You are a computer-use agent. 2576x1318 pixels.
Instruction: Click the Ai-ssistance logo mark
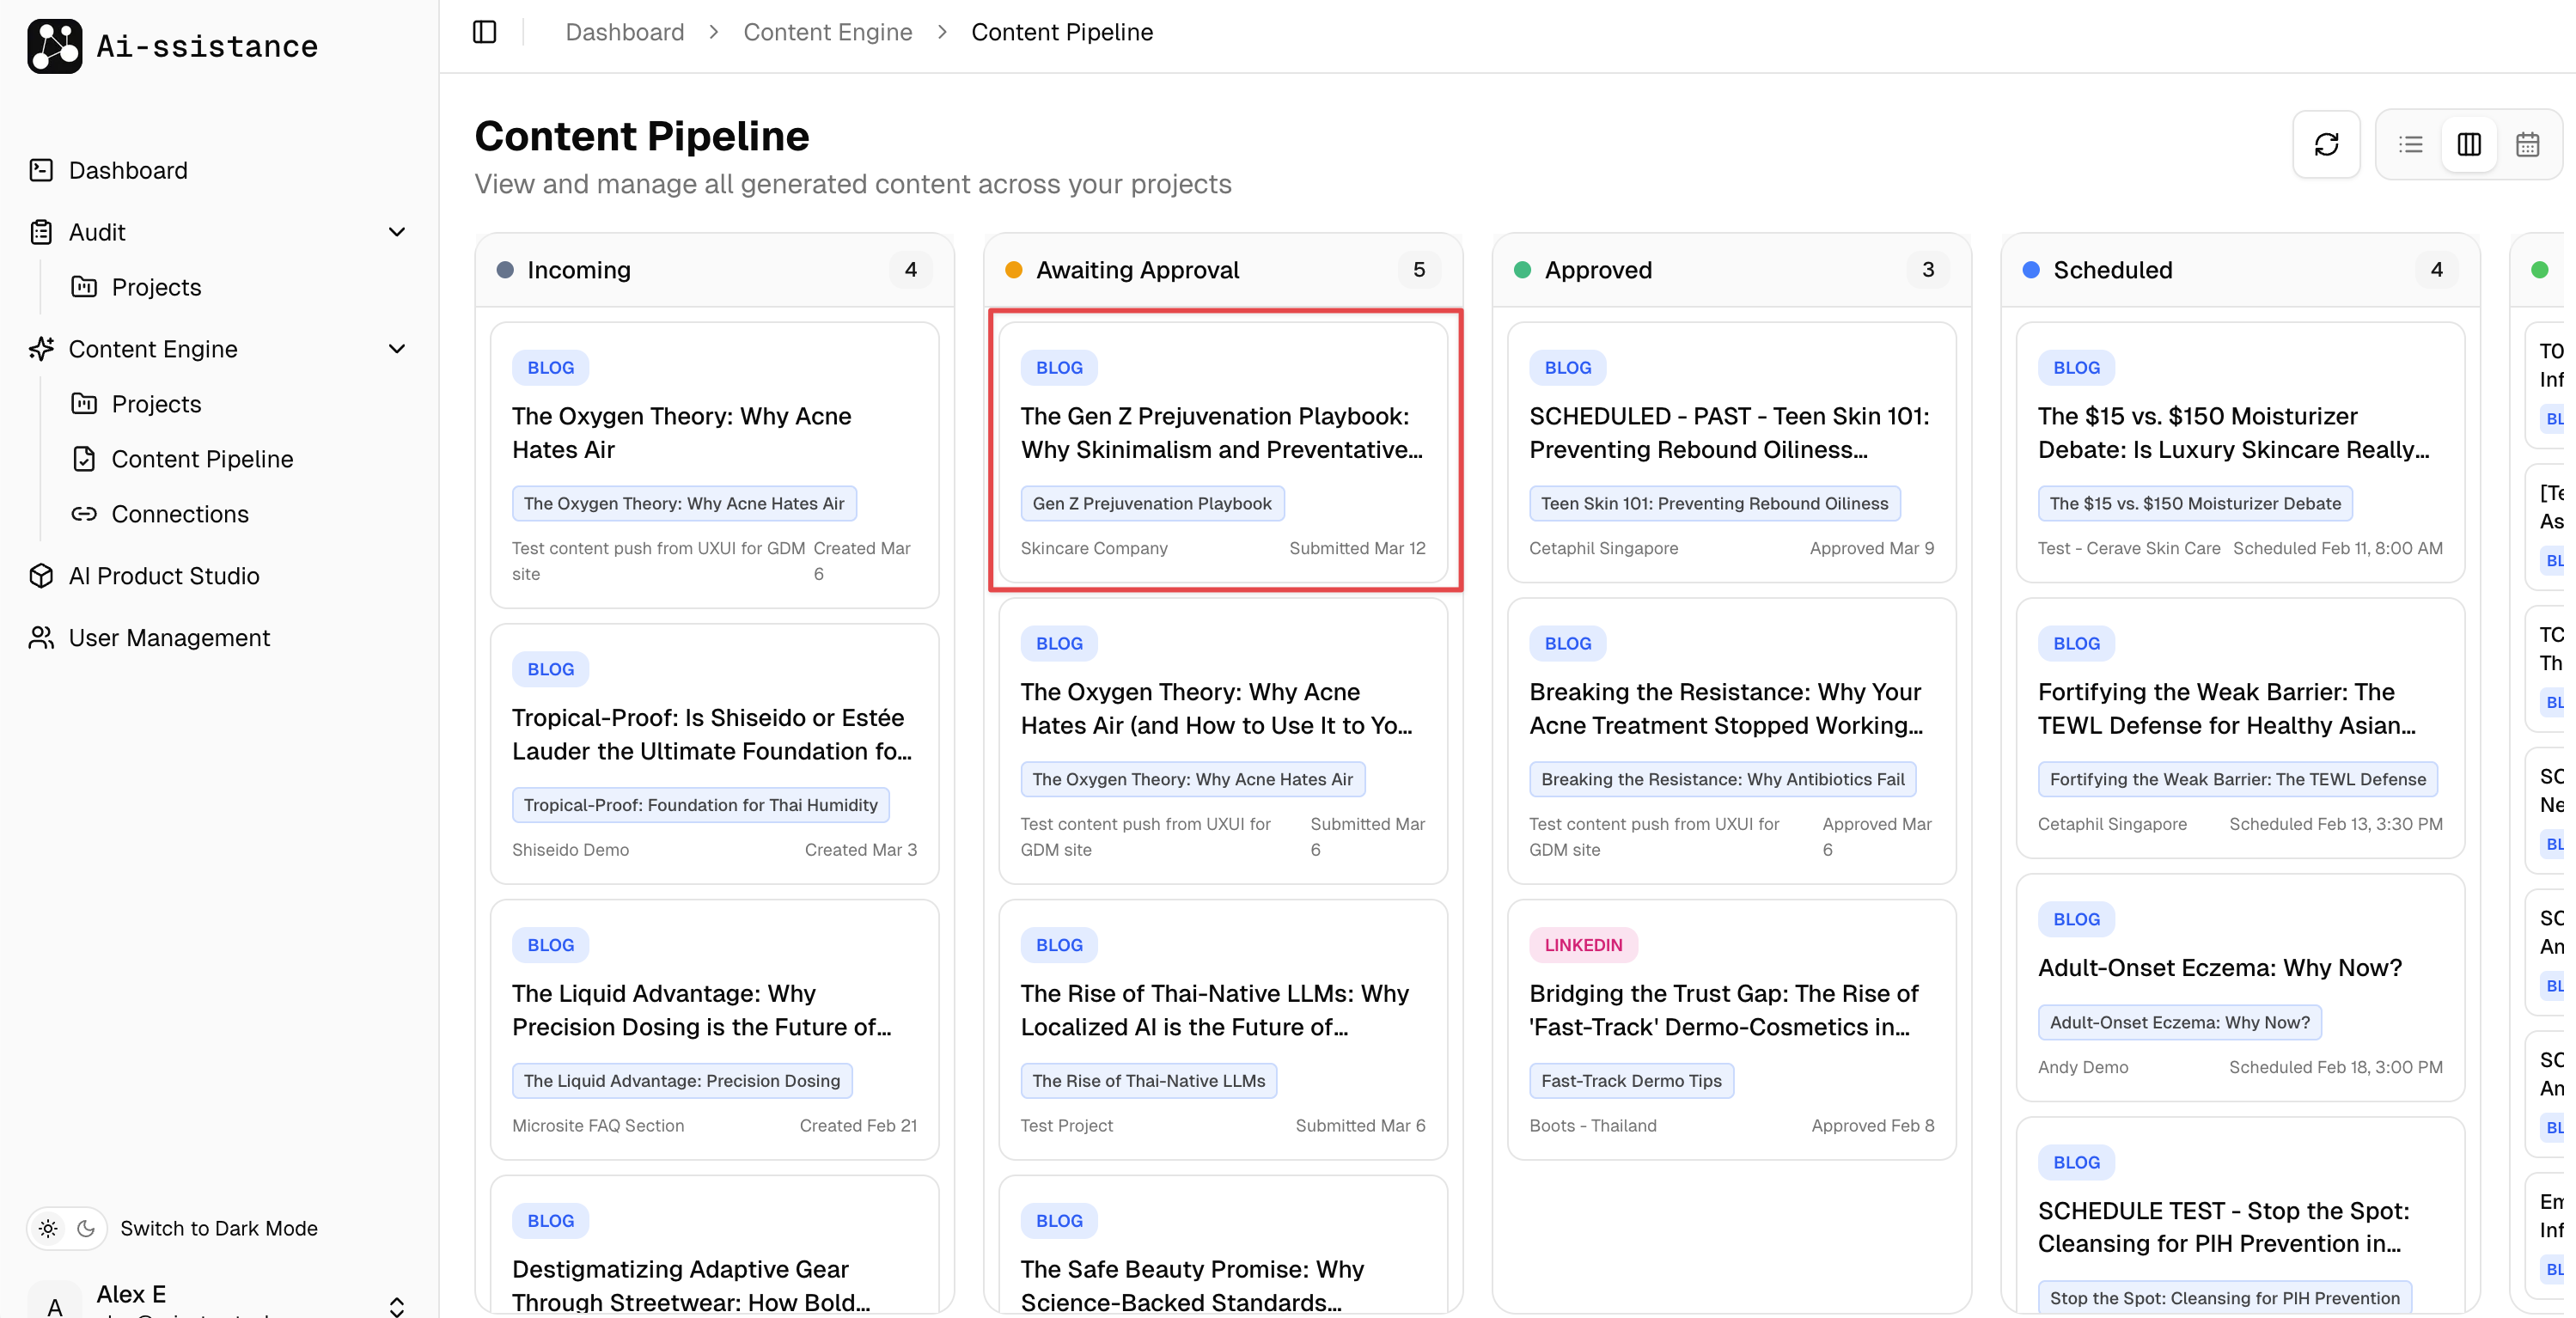(55, 45)
